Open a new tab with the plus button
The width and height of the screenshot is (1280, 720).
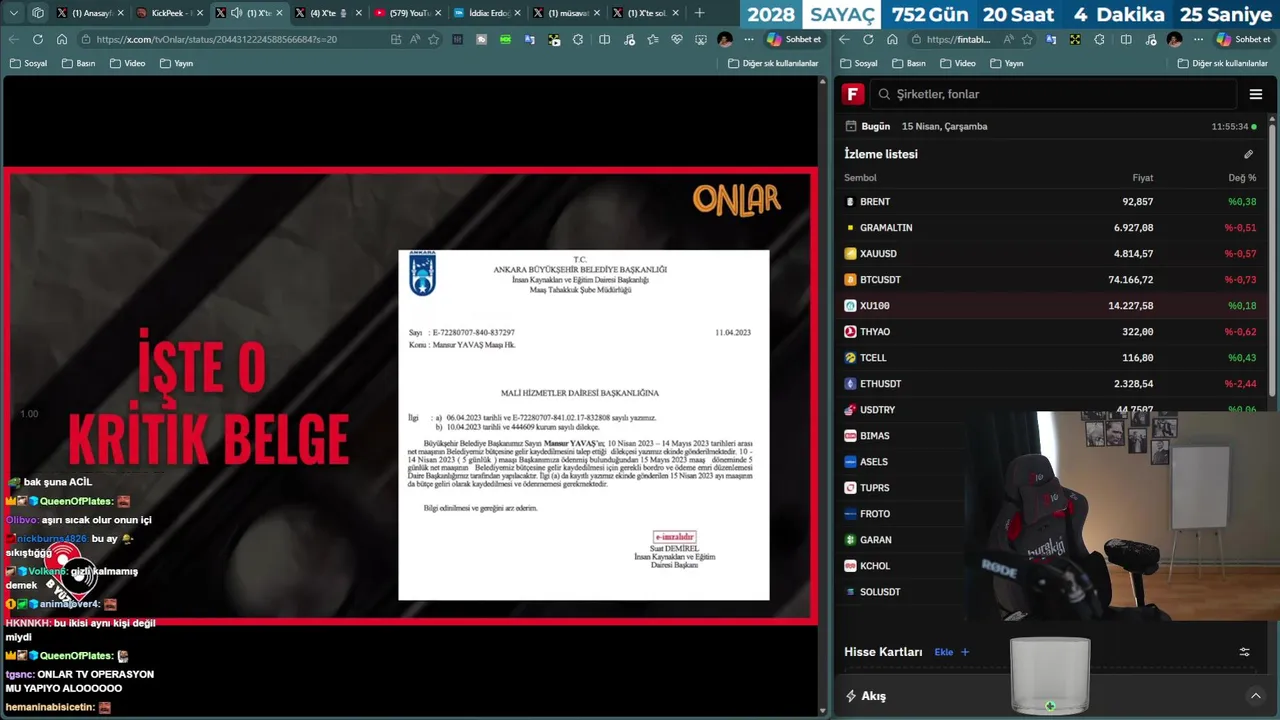[699, 13]
